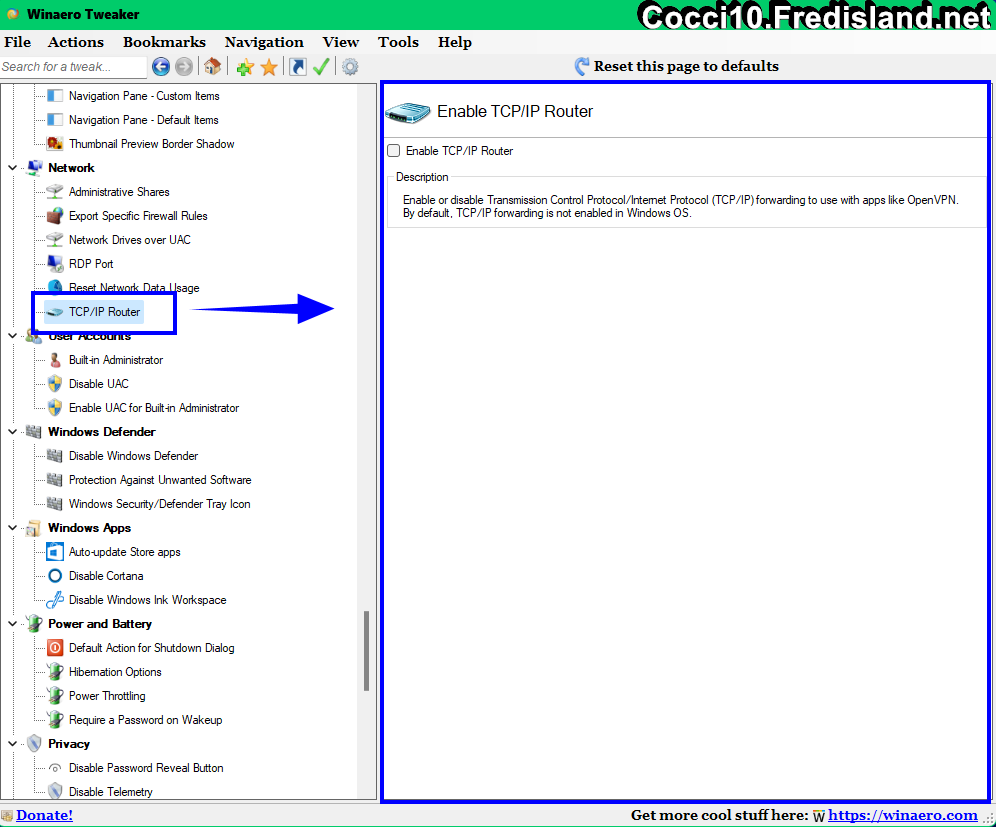Open the Actions menu
This screenshot has height=827, width=996.
pos(76,42)
